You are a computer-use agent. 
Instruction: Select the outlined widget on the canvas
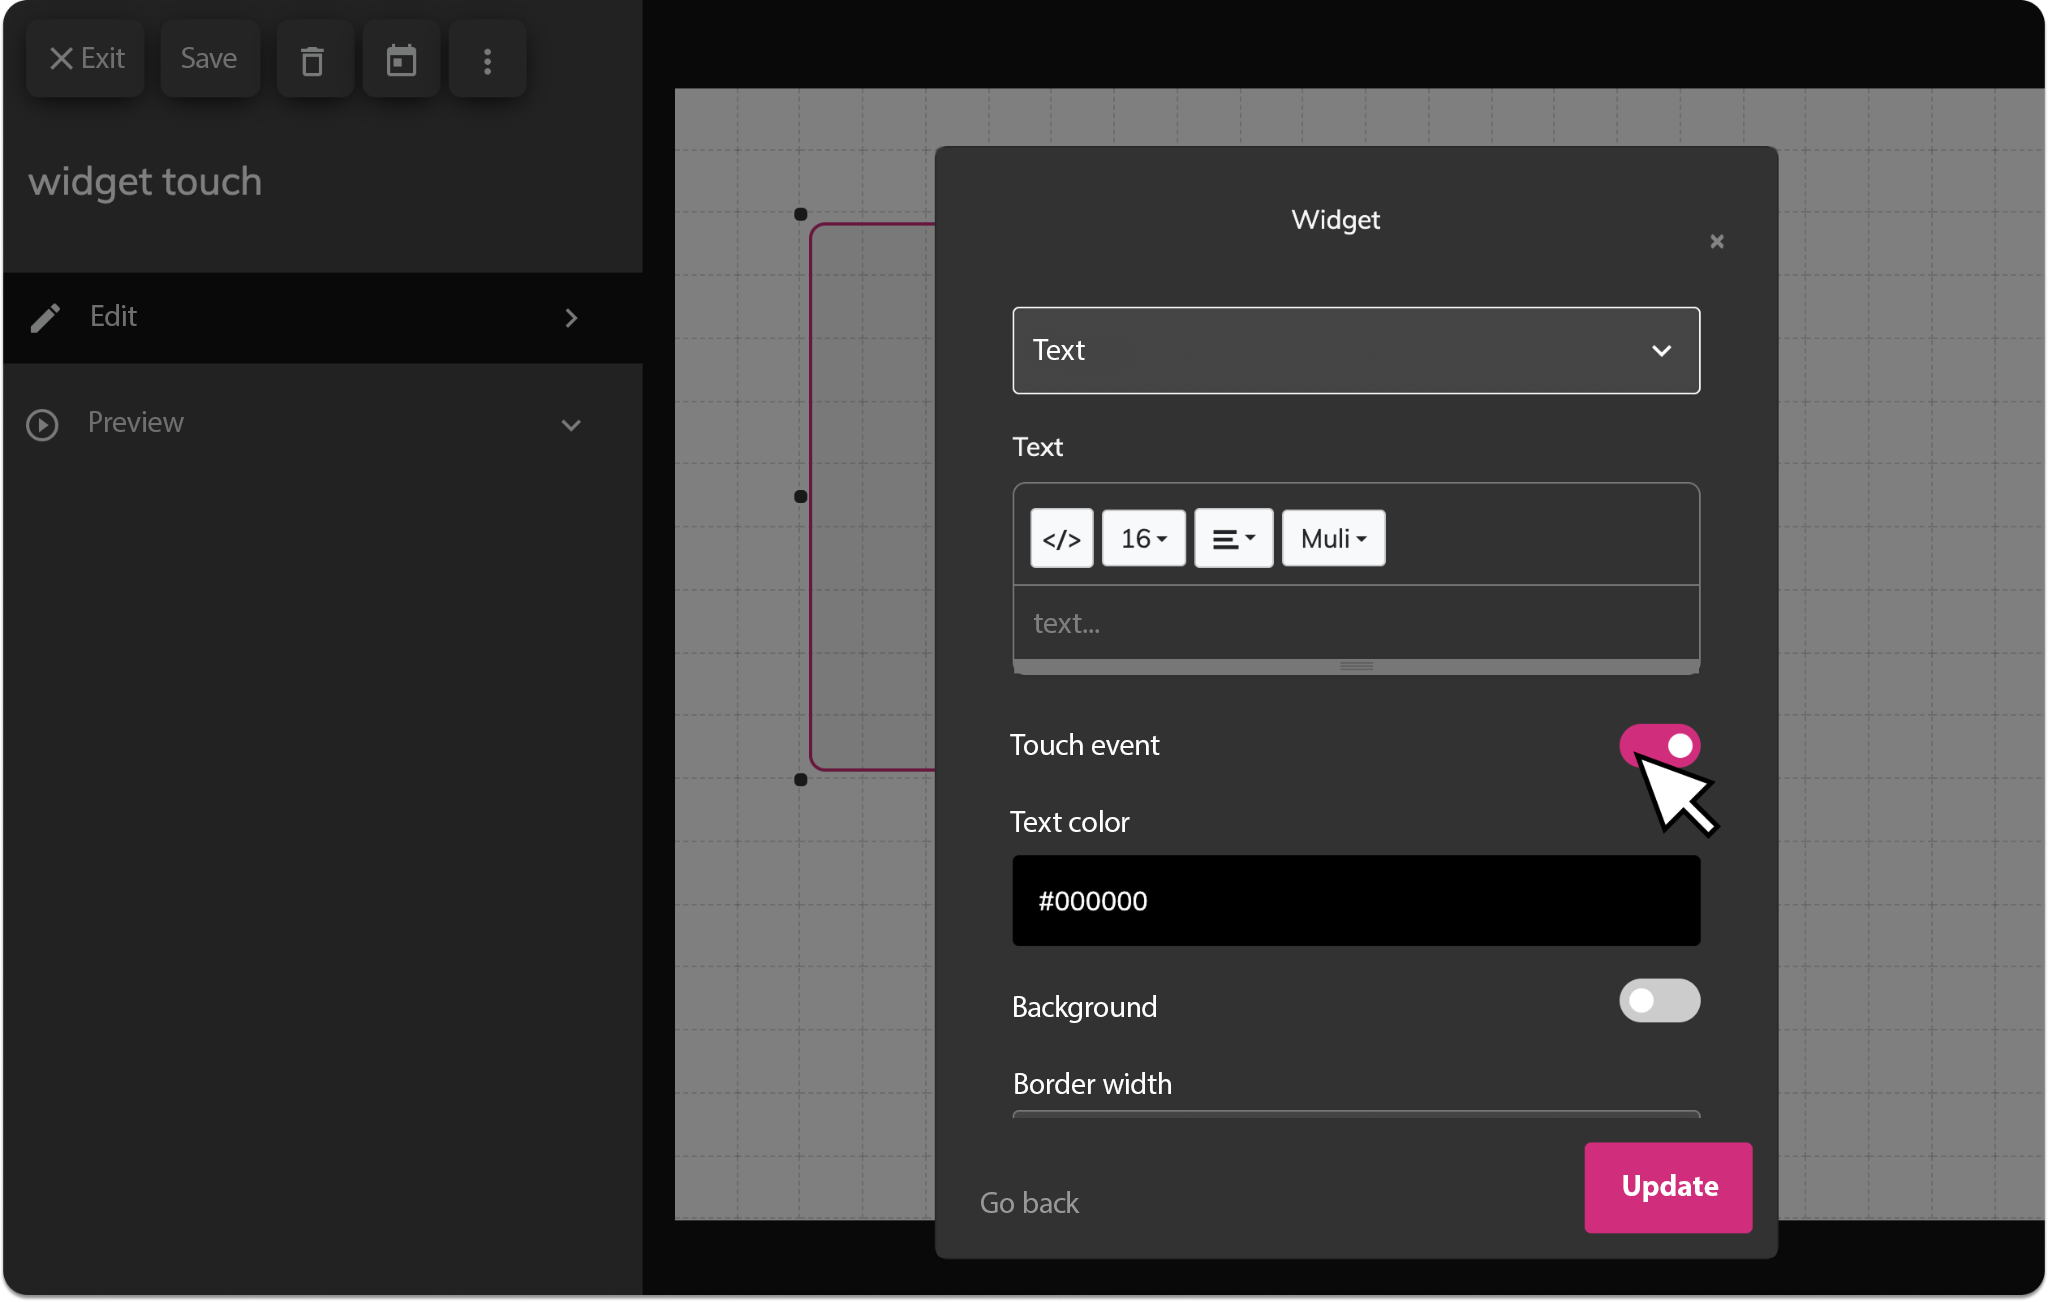pyautogui.click(x=872, y=497)
